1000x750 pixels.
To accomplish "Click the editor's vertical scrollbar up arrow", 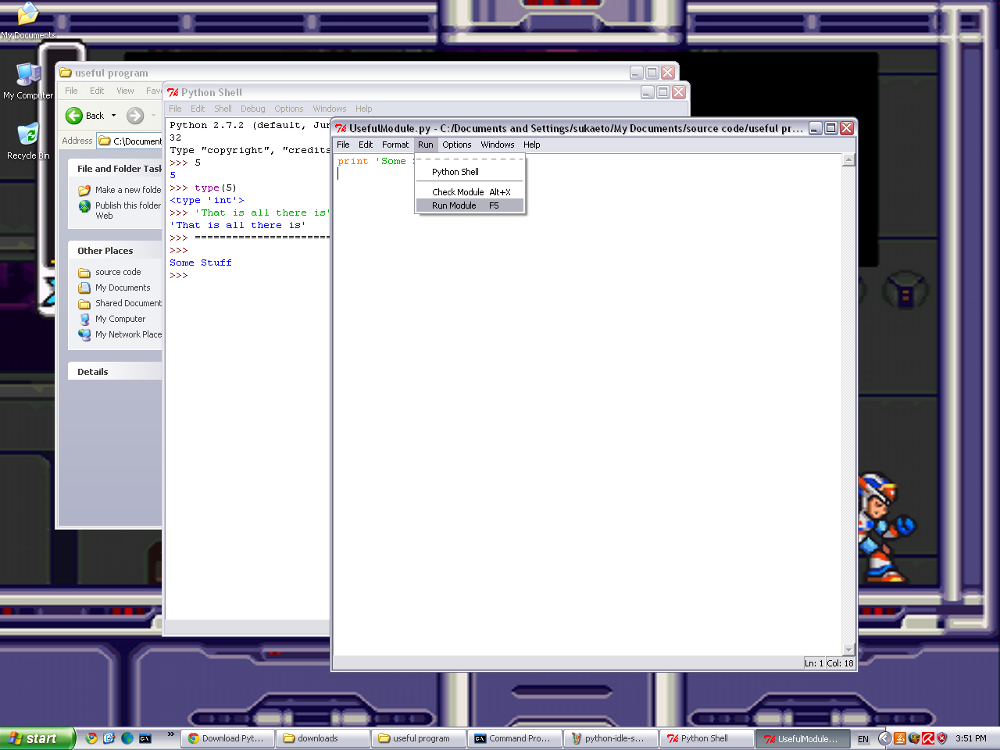I will [849, 160].
